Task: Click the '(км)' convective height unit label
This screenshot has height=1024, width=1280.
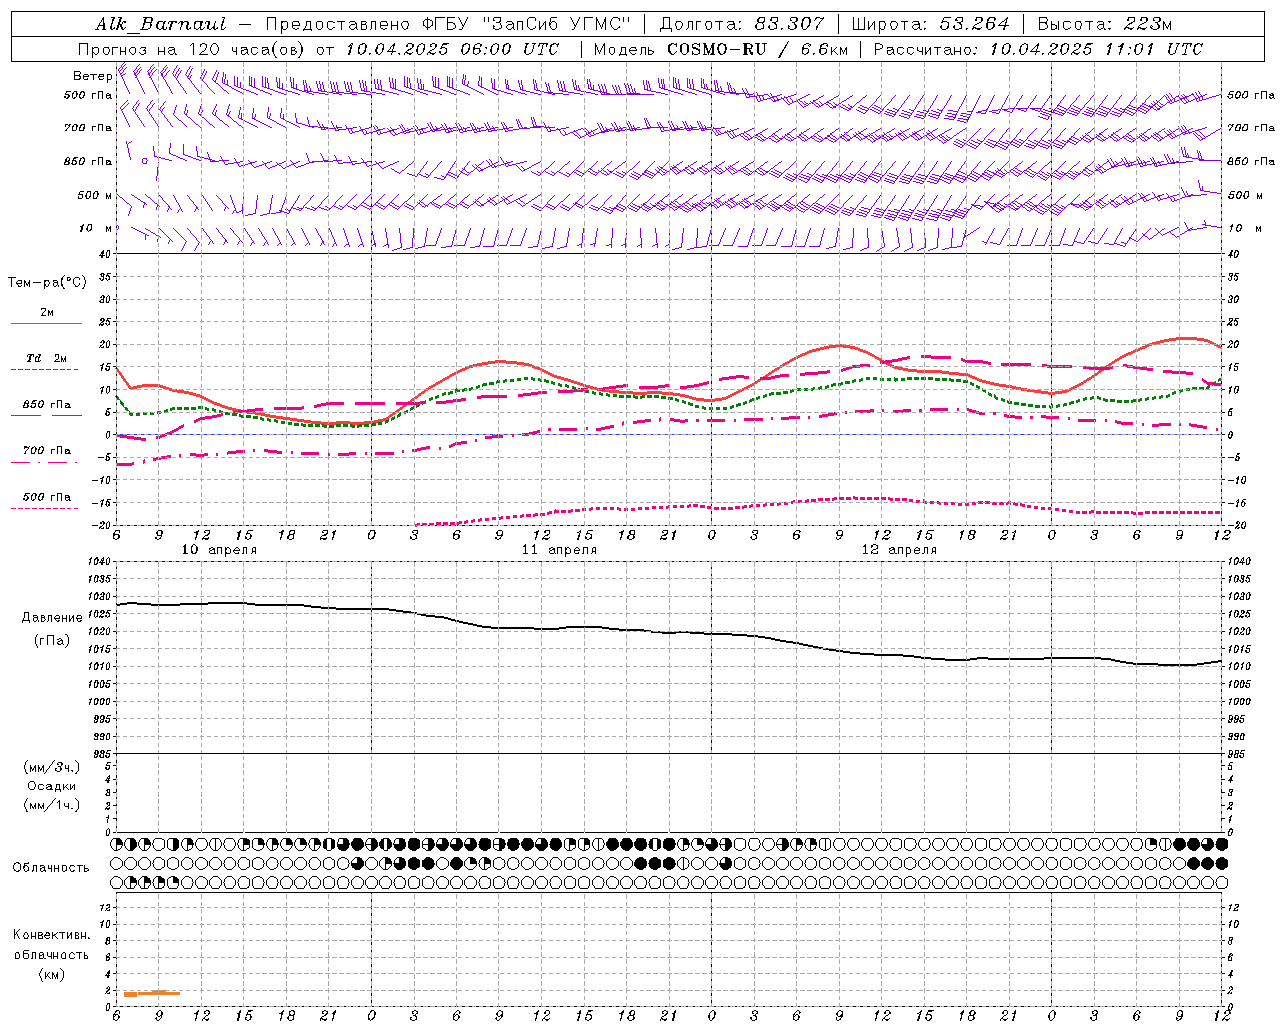Action: click(x=51, y=974)
